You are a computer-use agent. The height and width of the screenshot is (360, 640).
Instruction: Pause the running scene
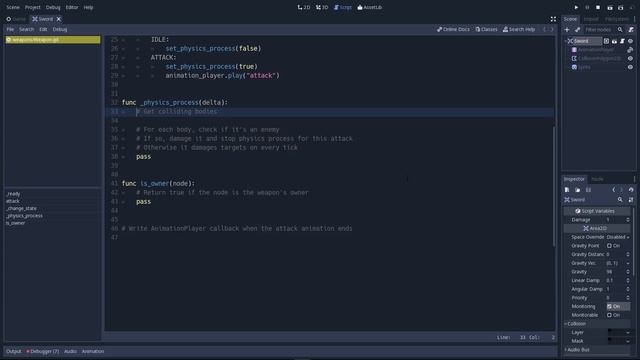pyautogui.click(x=587, y=7)
